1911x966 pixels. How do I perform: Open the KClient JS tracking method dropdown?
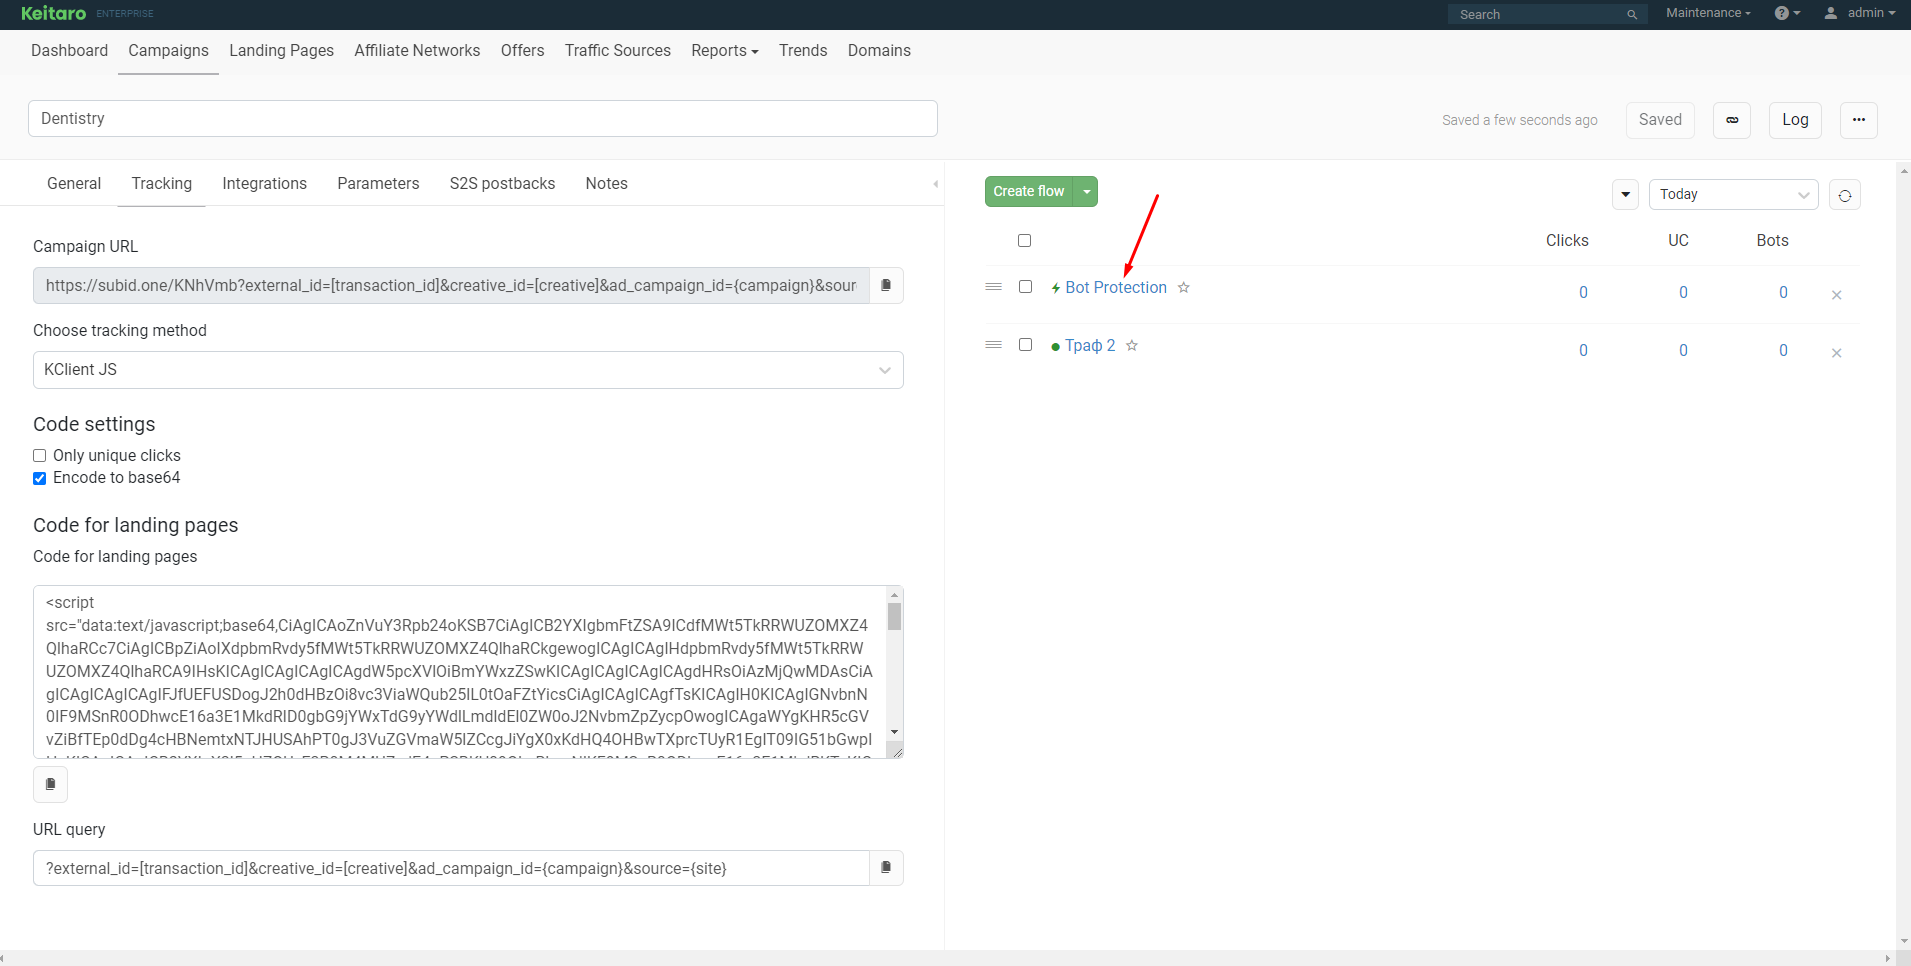[468, 370]
